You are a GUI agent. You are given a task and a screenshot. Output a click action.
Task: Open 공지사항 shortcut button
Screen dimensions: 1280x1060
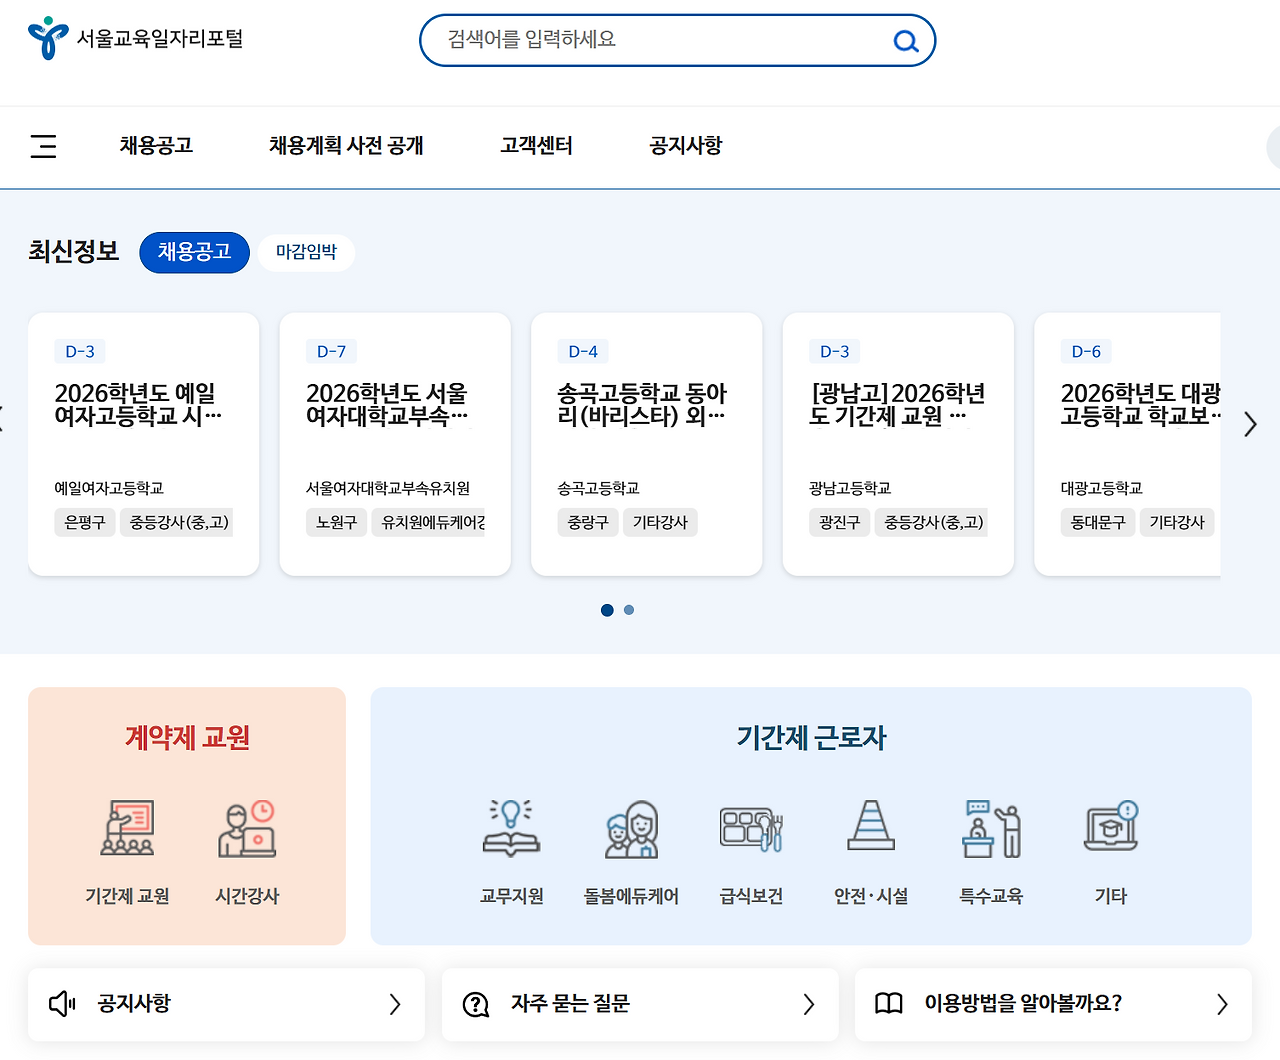coord(226,1004)
